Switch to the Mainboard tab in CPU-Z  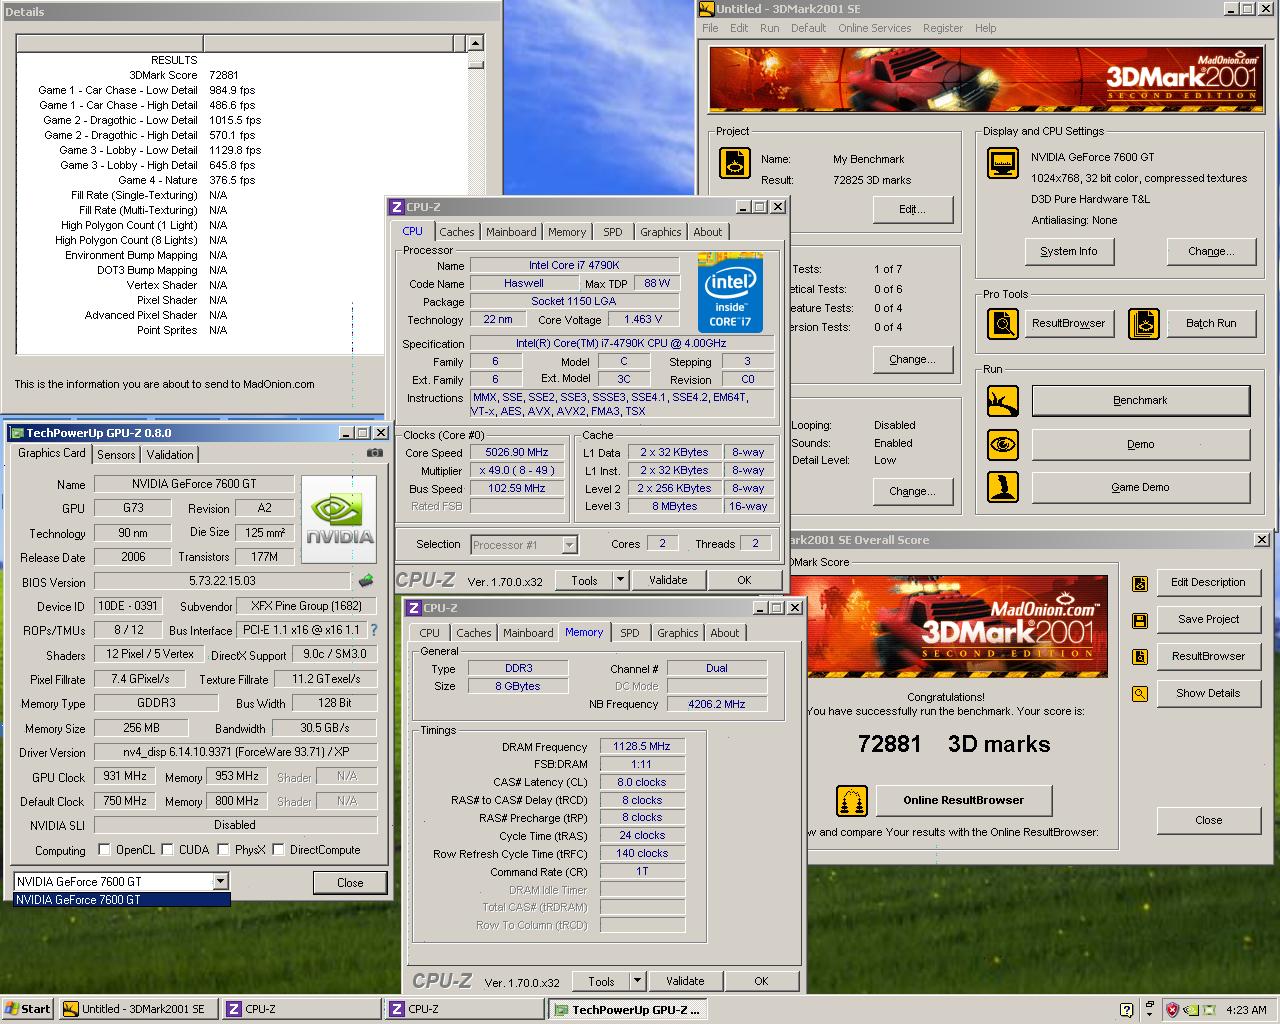(511, 232)
